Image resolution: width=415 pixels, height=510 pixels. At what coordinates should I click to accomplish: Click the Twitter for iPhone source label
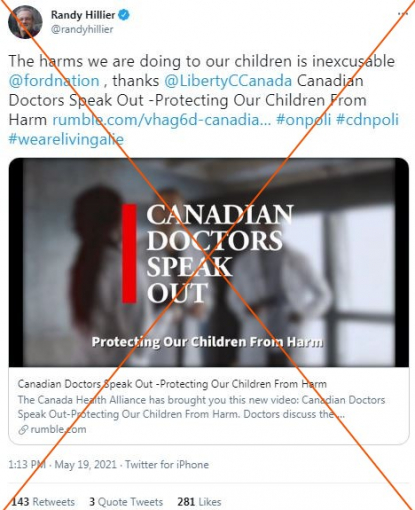(x=167, y=464)
